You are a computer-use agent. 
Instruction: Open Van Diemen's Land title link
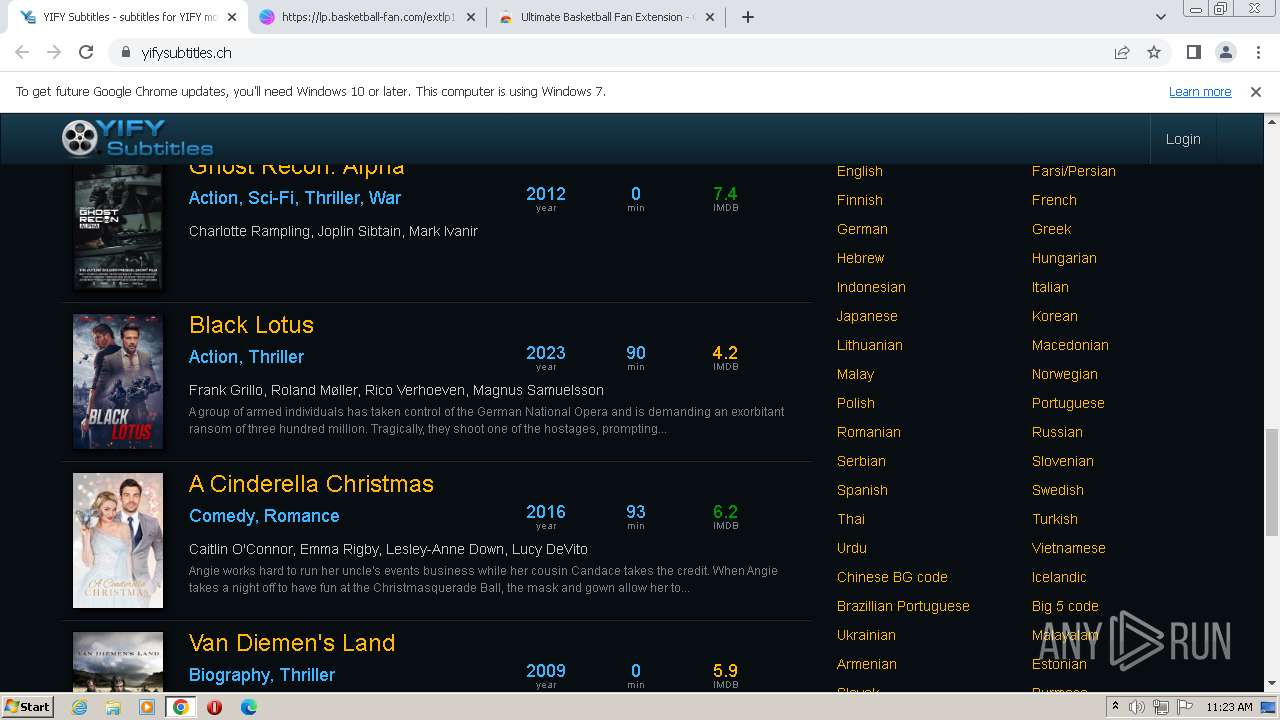292,643
